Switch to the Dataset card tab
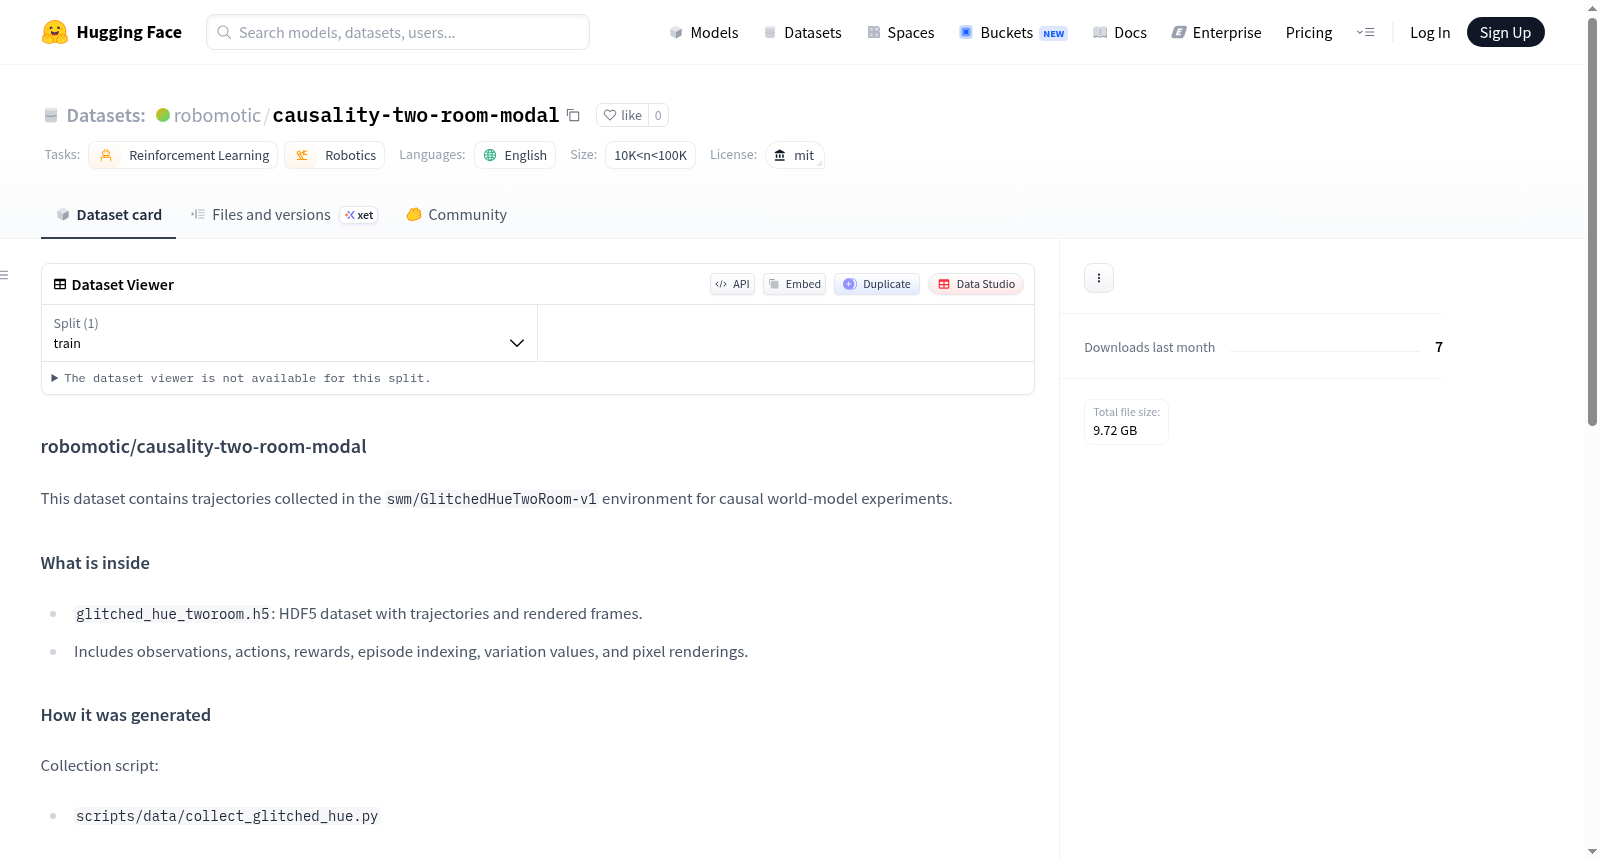Screen dimensions: 1600x861 (108, 214)
